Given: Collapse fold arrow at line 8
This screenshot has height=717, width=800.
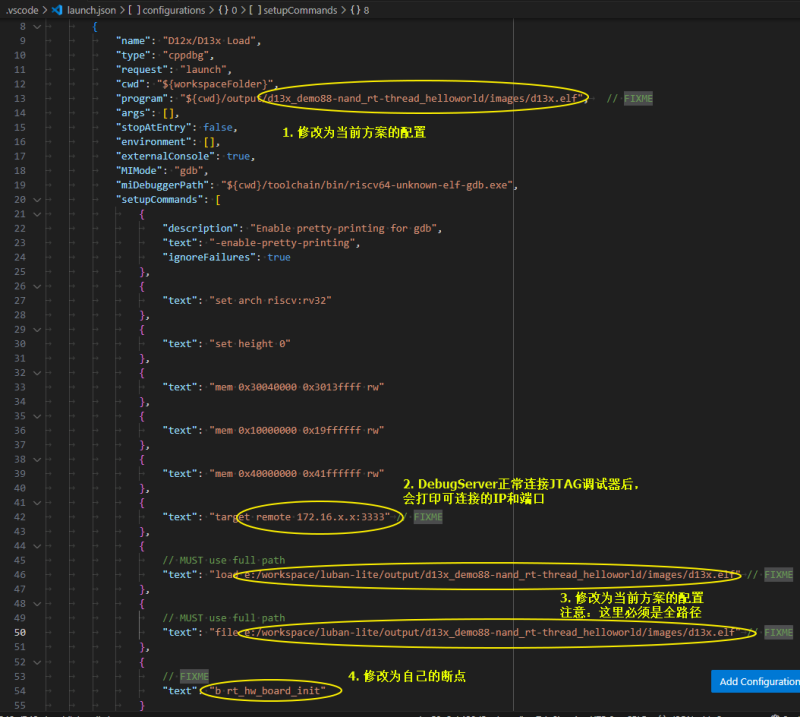Looking at the screenshot, I should click(37, 27).
